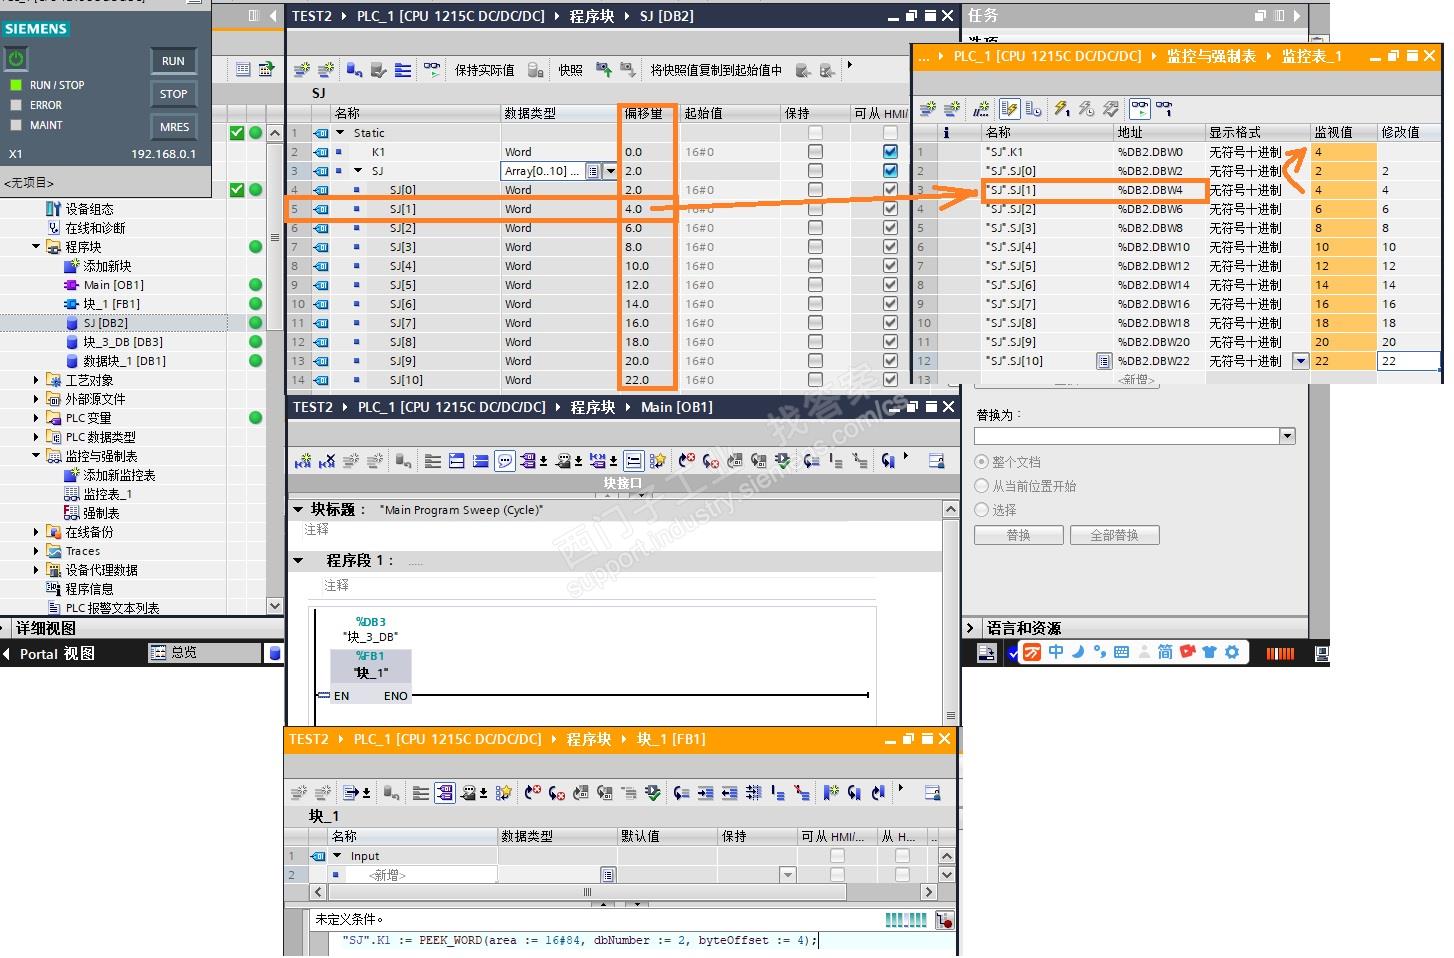
Task: Click the Monitor once icon in 监控表_1 toolbar
Action: pyautogui.click(x=1163, y=108)
